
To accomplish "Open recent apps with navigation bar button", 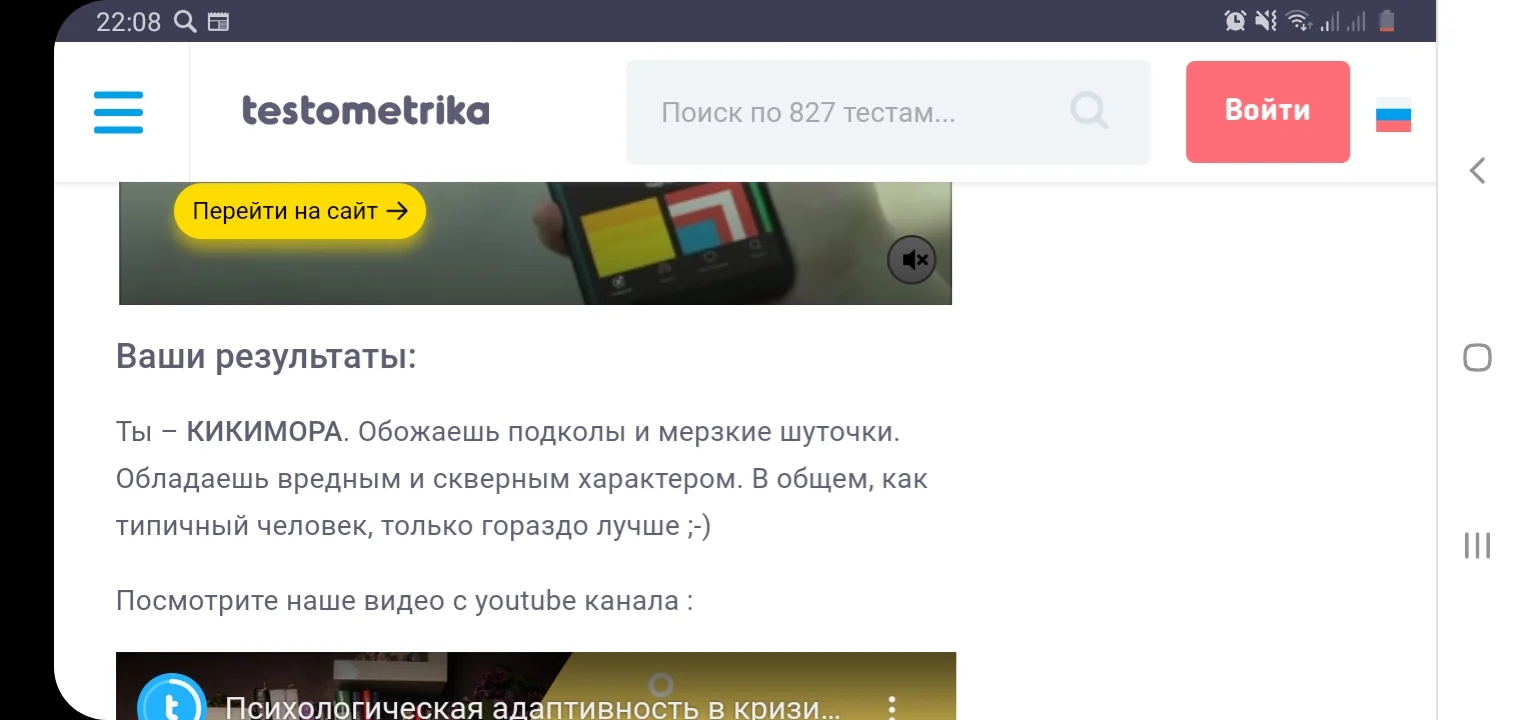I will (x=1477, y=546).
